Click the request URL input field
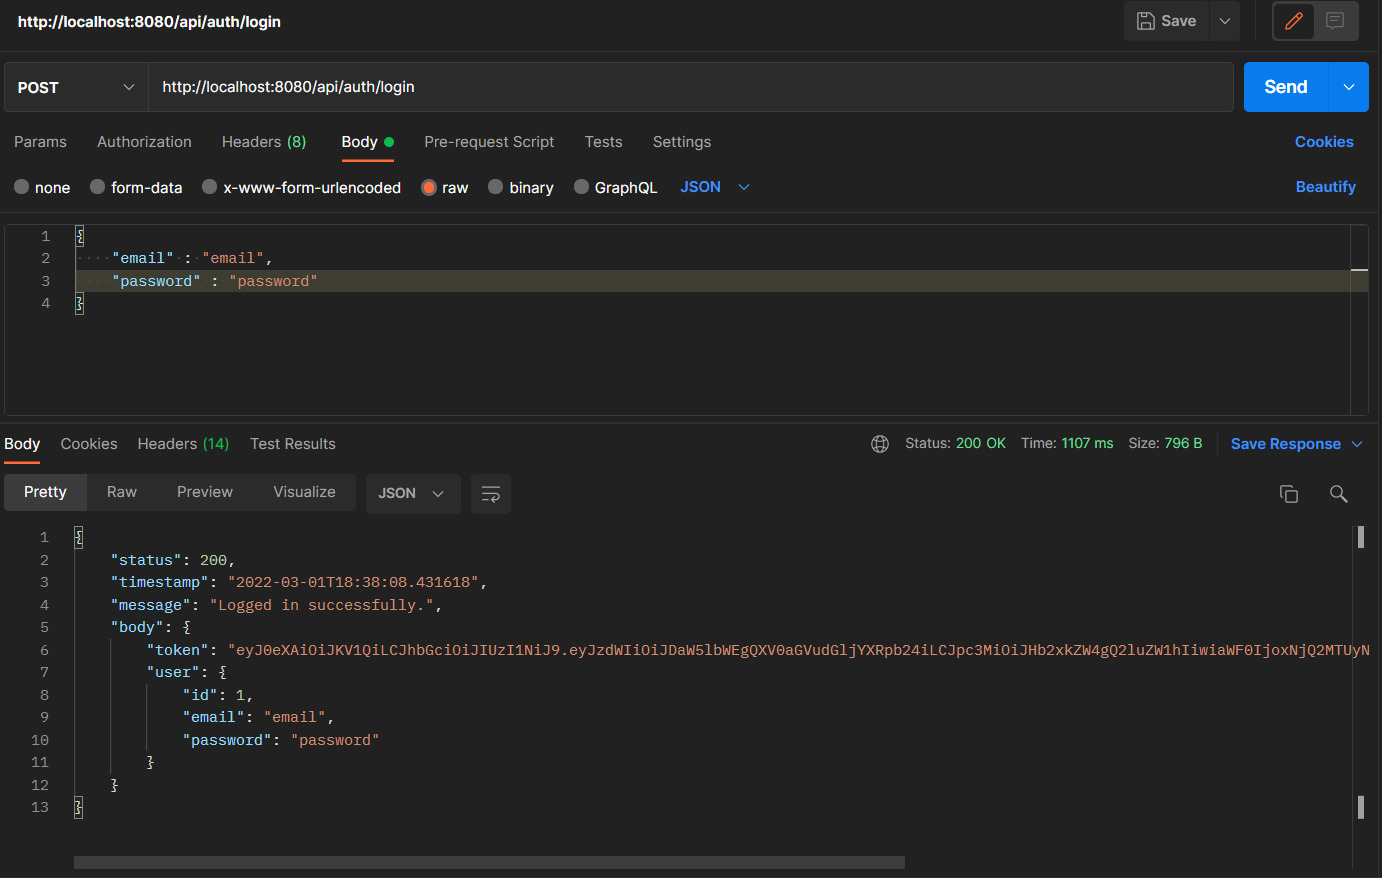This screenshot has height=878, width=1382. pyautogui.click(x=691, y=87)
